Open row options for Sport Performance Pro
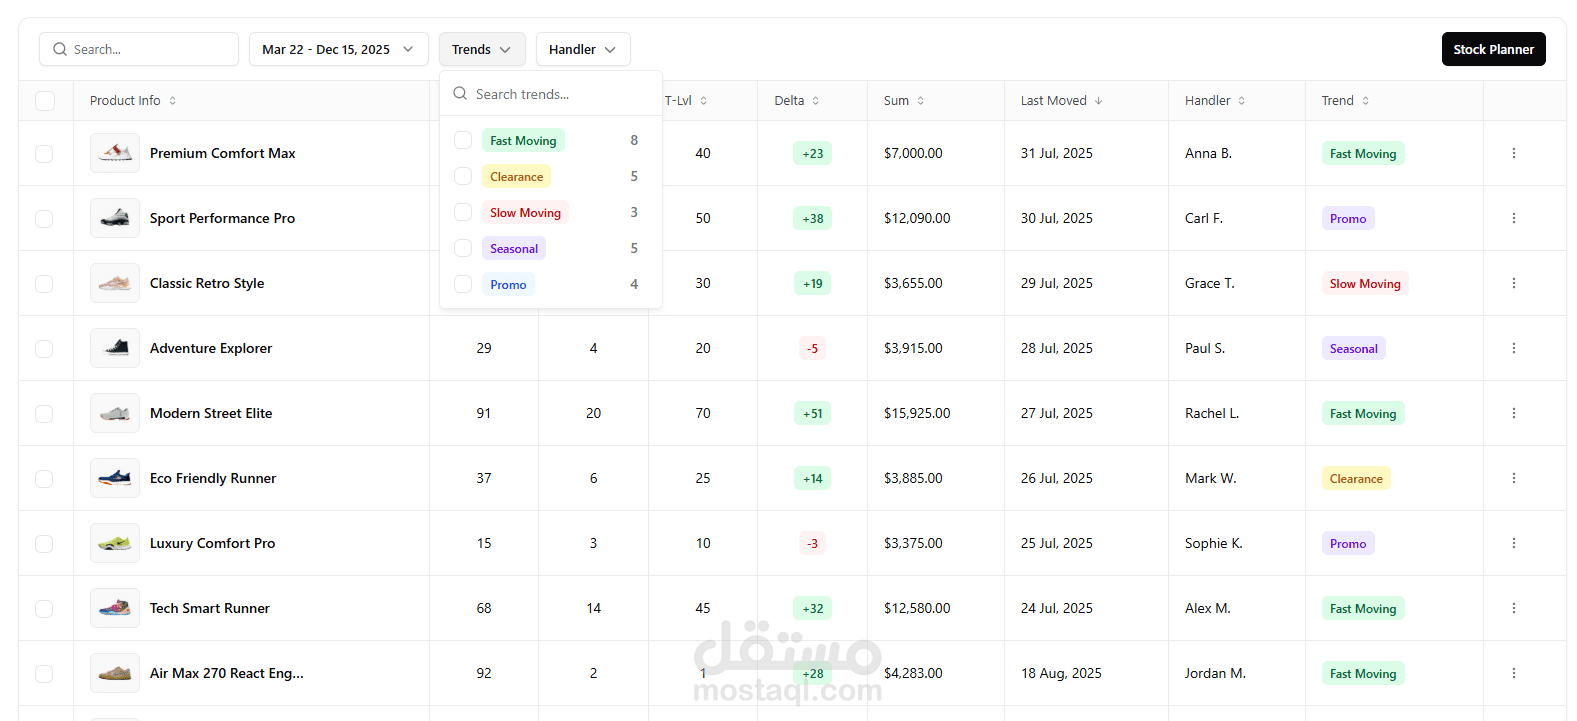Viewport: 1577px width, 721px height. pos(1513,218)
